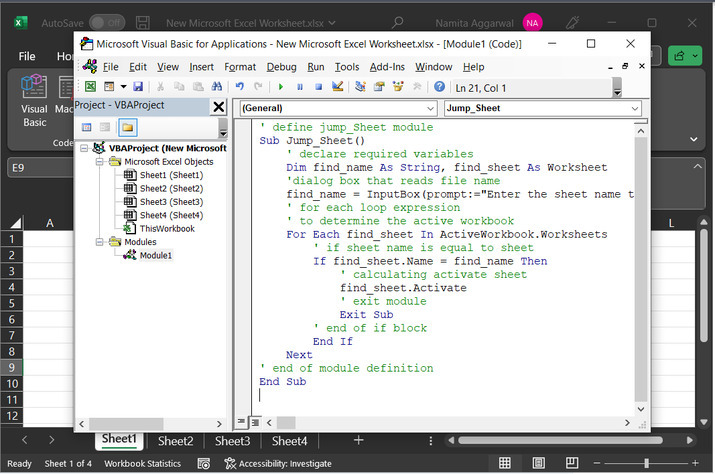Click the Undo icon in VBA toolbar
Screen dimensions: 715x474
pos(240,87)
